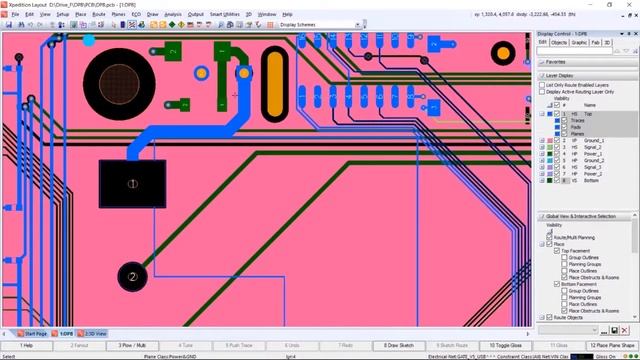Viewport: 640px width, 360px height.
Task: Click the 3 Plow / Multi function key button
Action: click(x=132, y=345)
